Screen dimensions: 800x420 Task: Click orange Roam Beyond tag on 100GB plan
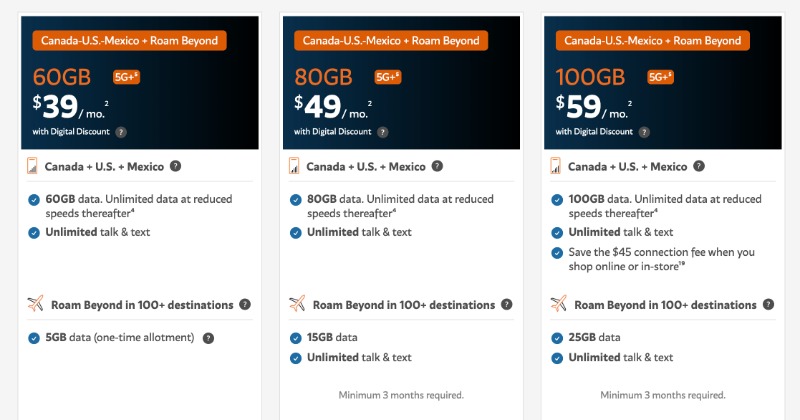tap(653, 41)
